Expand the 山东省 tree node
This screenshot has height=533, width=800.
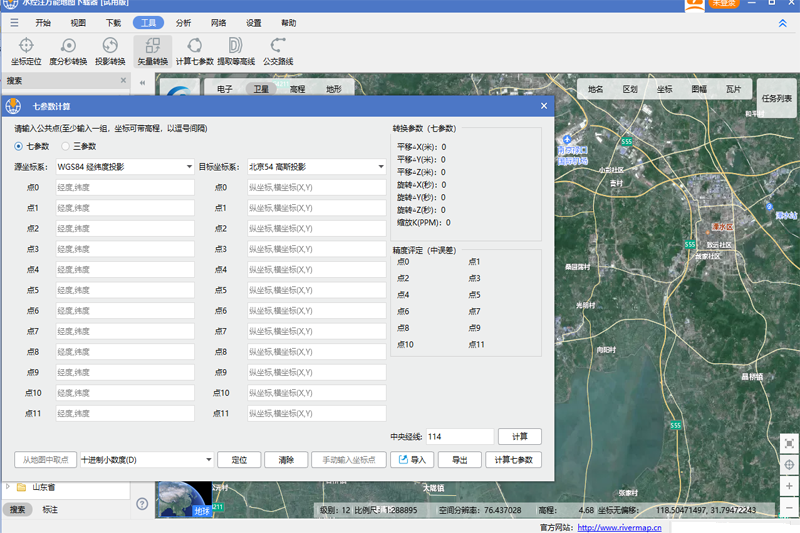[8, 487]
